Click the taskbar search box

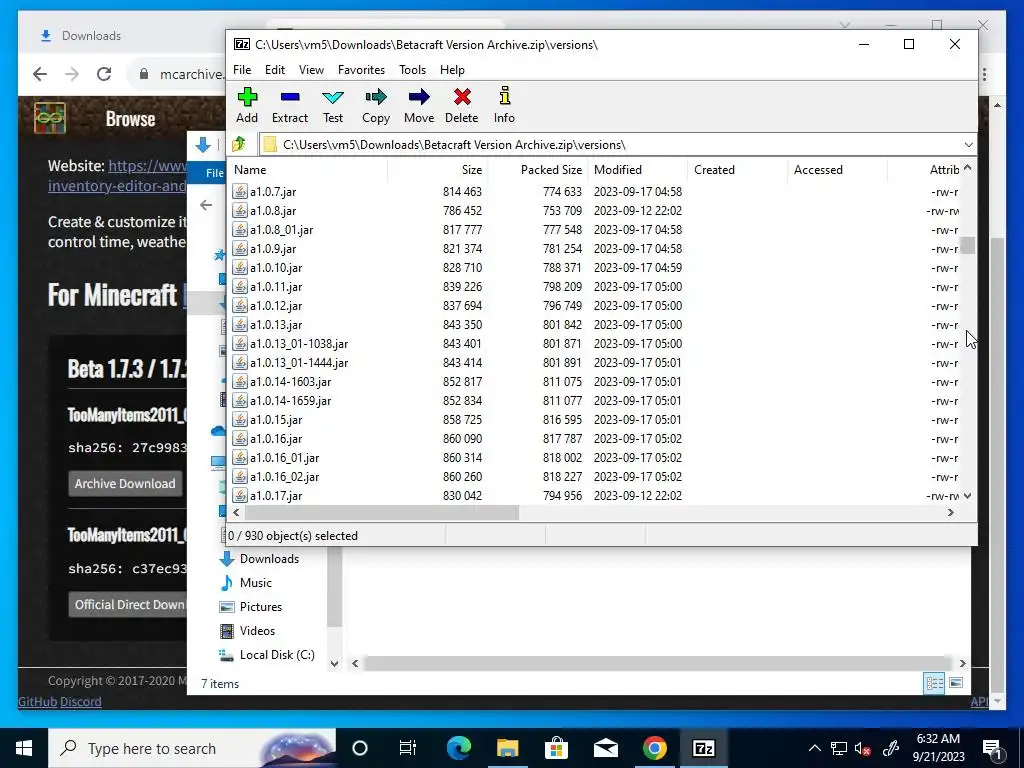click(x=192, y=748)
